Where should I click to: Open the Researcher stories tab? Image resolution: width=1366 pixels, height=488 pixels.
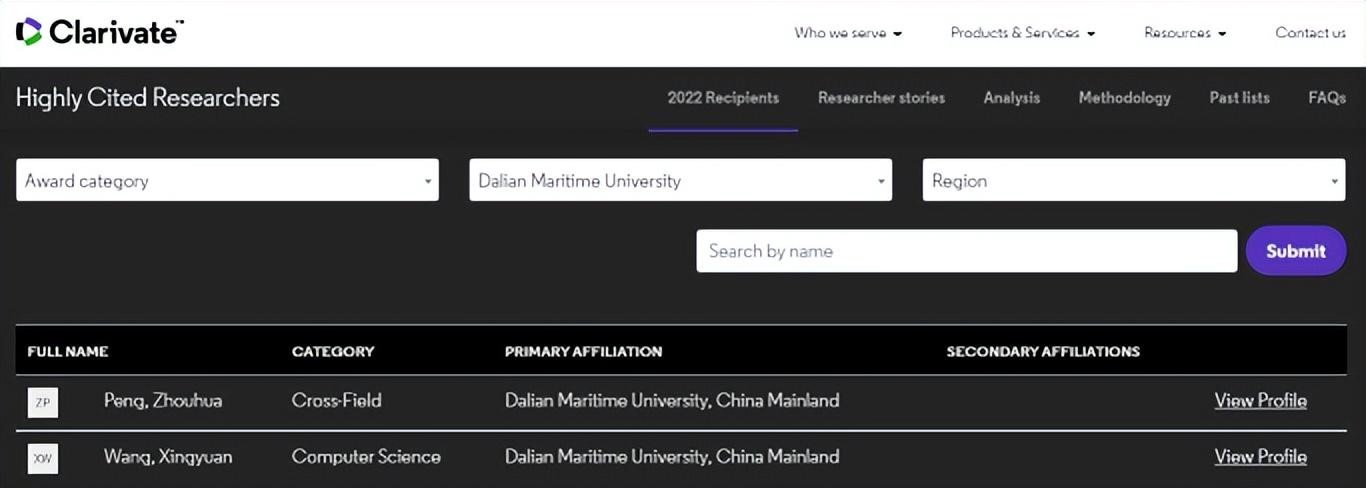(881, 98)
